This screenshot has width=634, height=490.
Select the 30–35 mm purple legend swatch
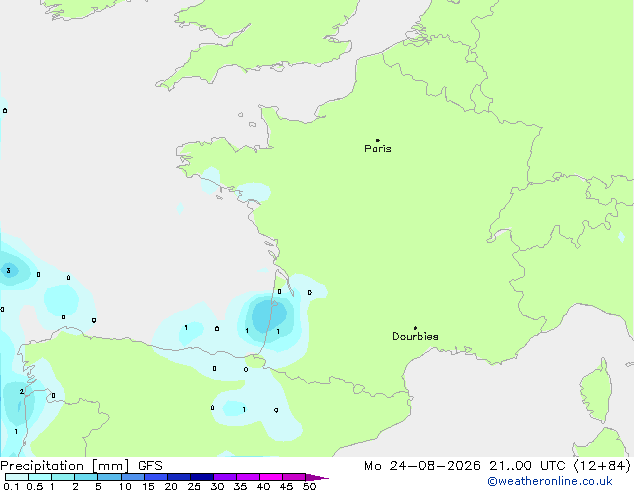[225, 477]
